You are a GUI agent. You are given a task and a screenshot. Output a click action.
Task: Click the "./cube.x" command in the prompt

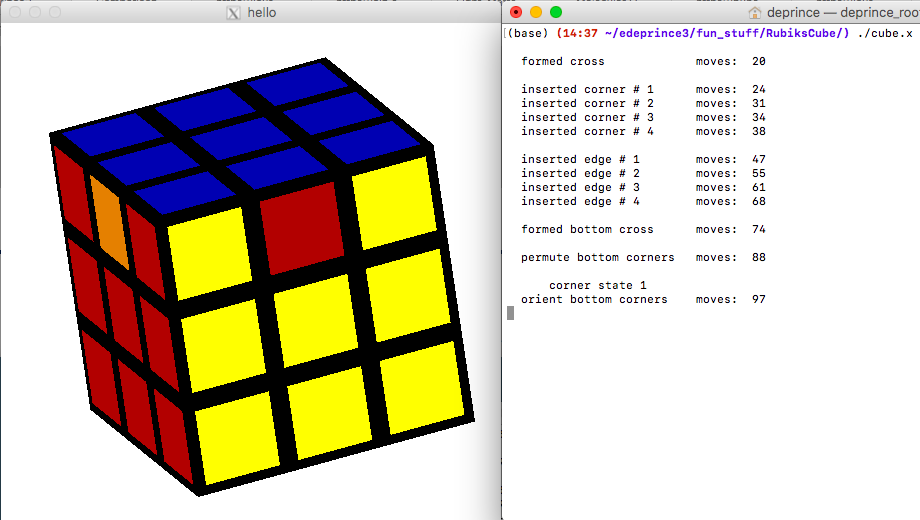click(885, 33)
